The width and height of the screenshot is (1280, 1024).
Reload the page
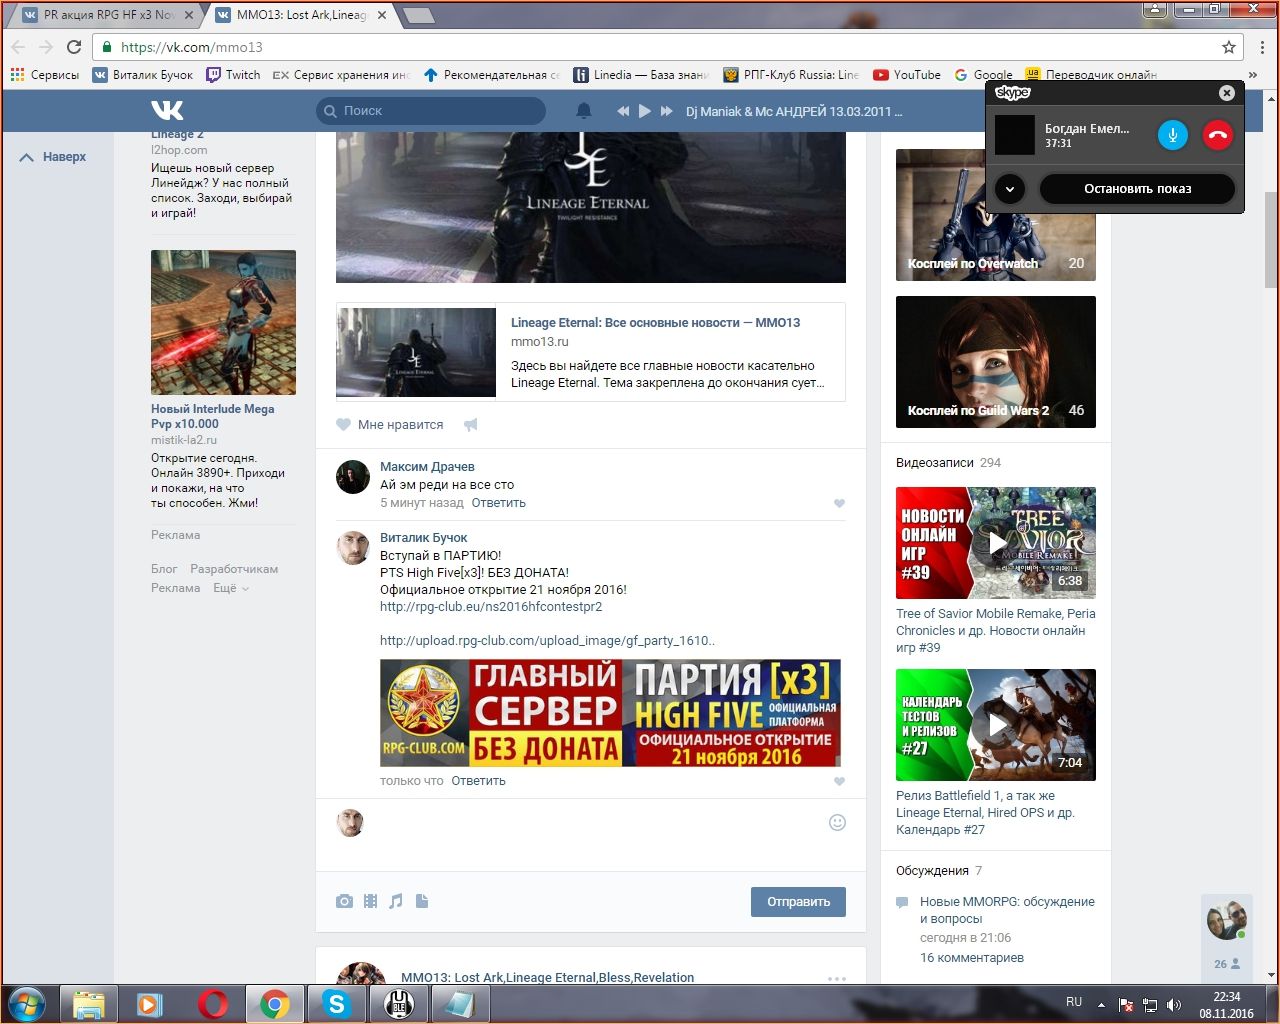point(74,47)
